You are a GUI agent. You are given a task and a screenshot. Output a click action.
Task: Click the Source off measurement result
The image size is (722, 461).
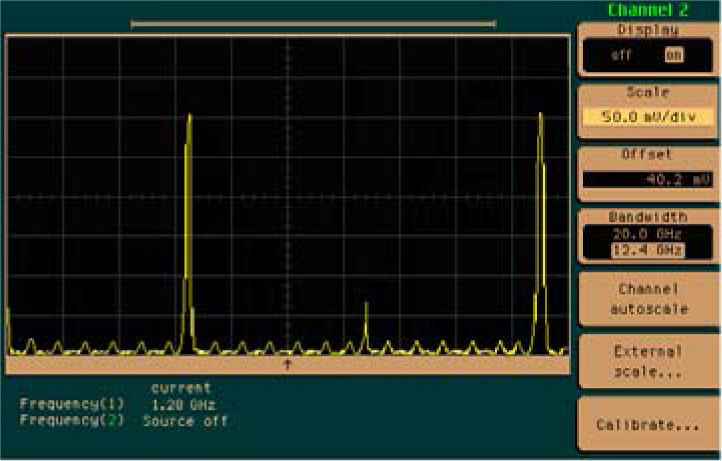coord(184,421)
